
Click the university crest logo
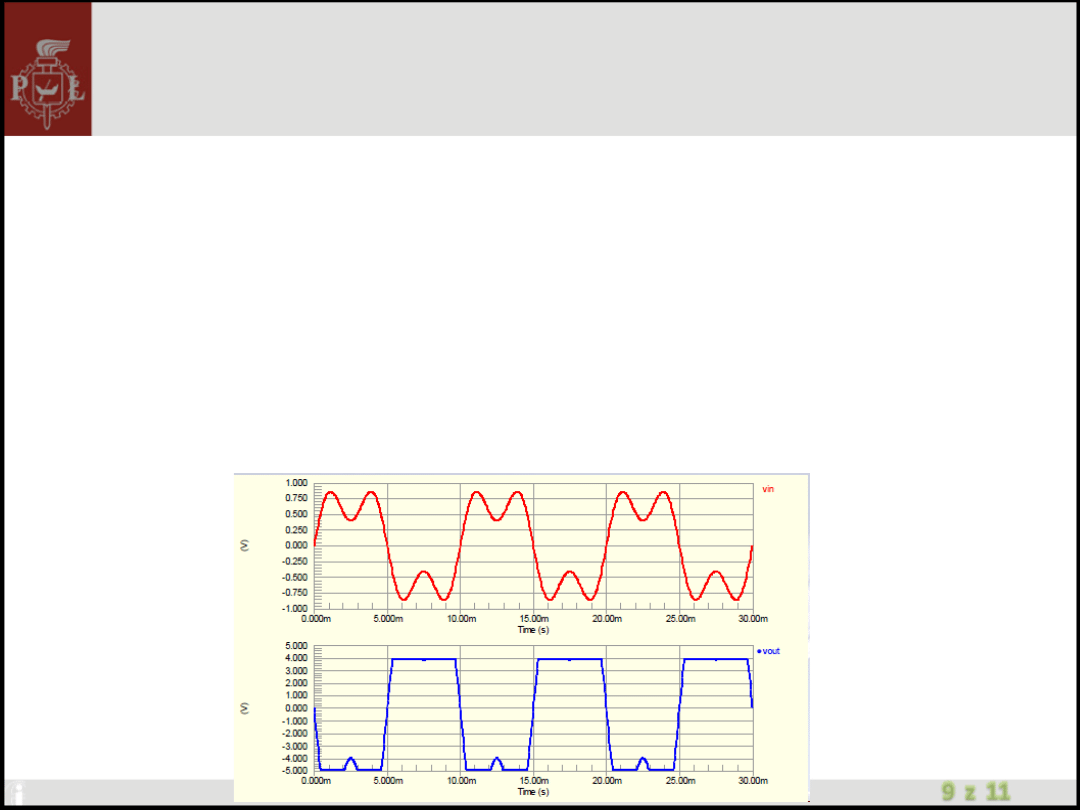[x=47, y=69]
